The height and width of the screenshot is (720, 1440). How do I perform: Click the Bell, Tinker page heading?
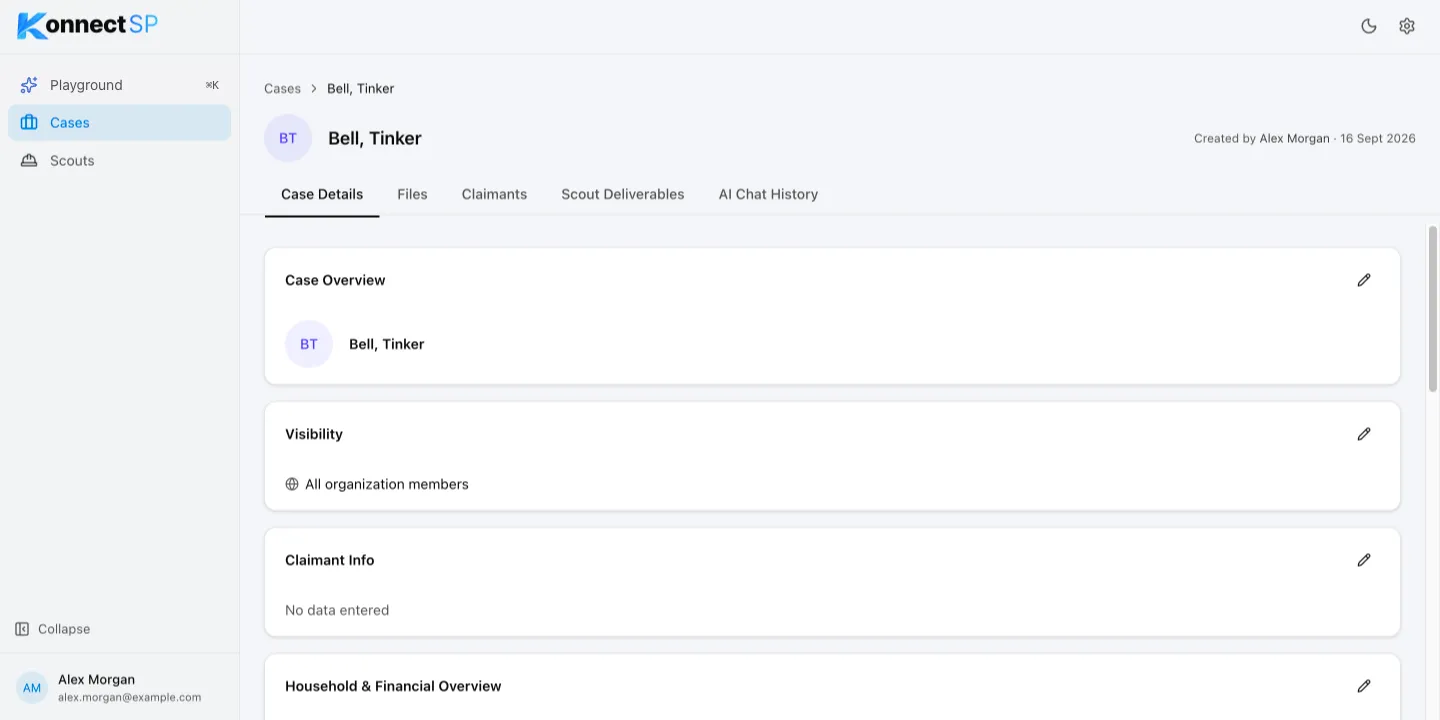375,138
